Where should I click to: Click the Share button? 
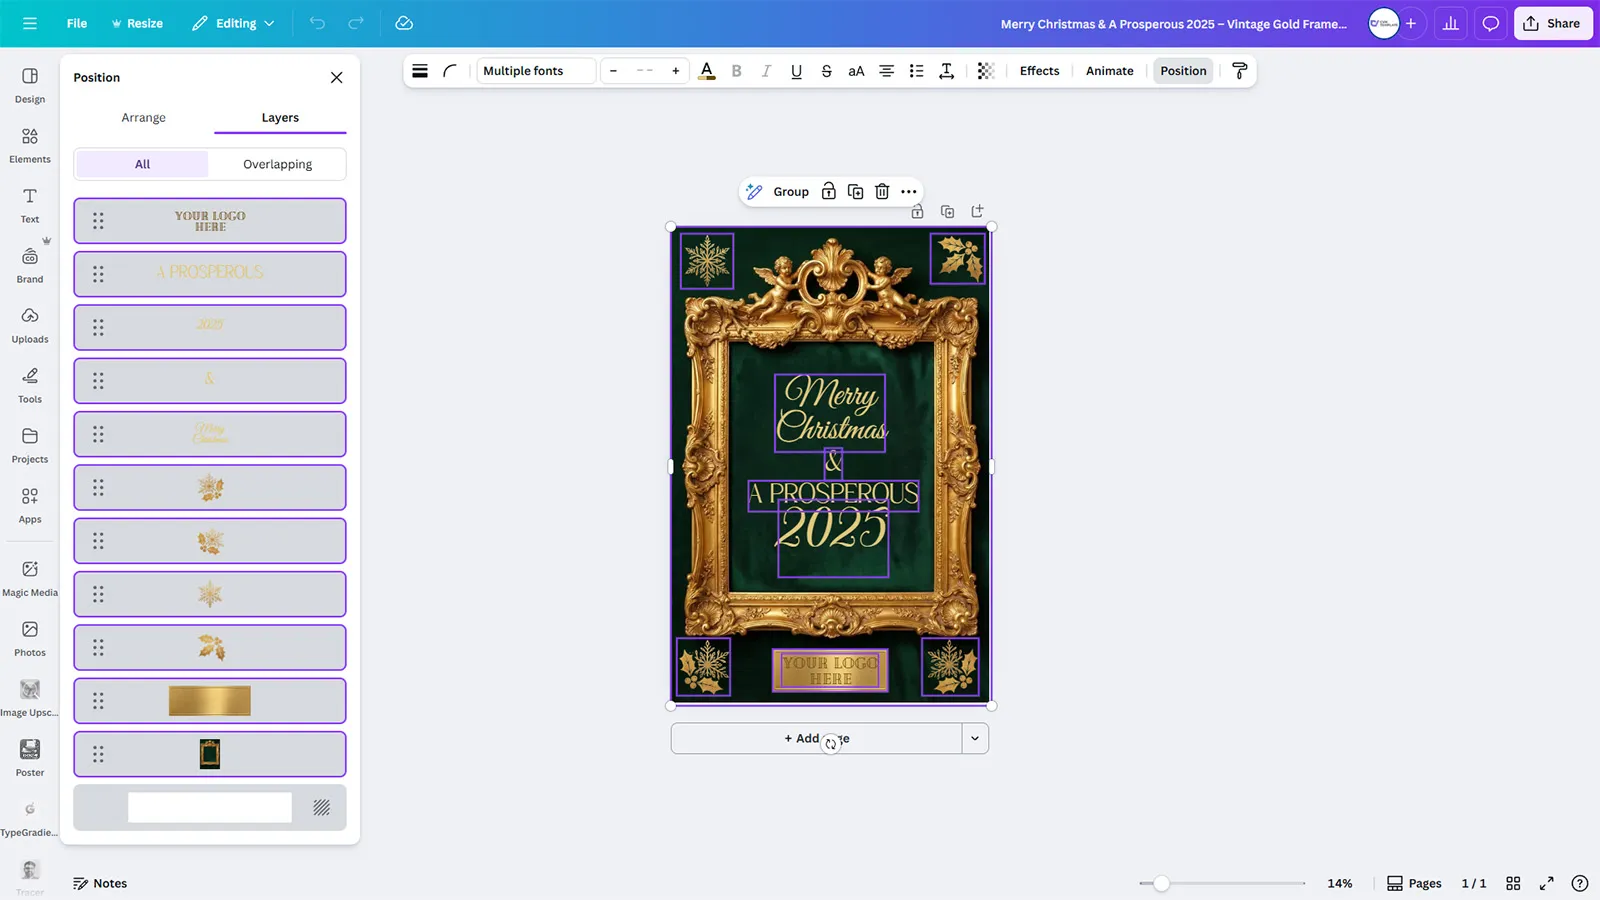[1552, 23]
